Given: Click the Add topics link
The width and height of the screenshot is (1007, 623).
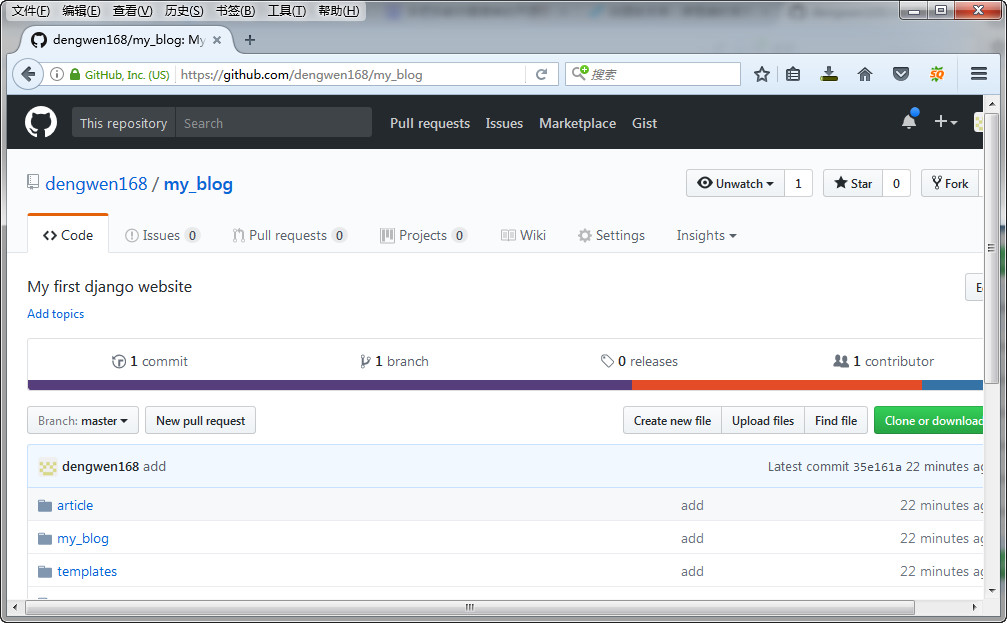Looking at the screenshot, I should [x=55, y=314].
